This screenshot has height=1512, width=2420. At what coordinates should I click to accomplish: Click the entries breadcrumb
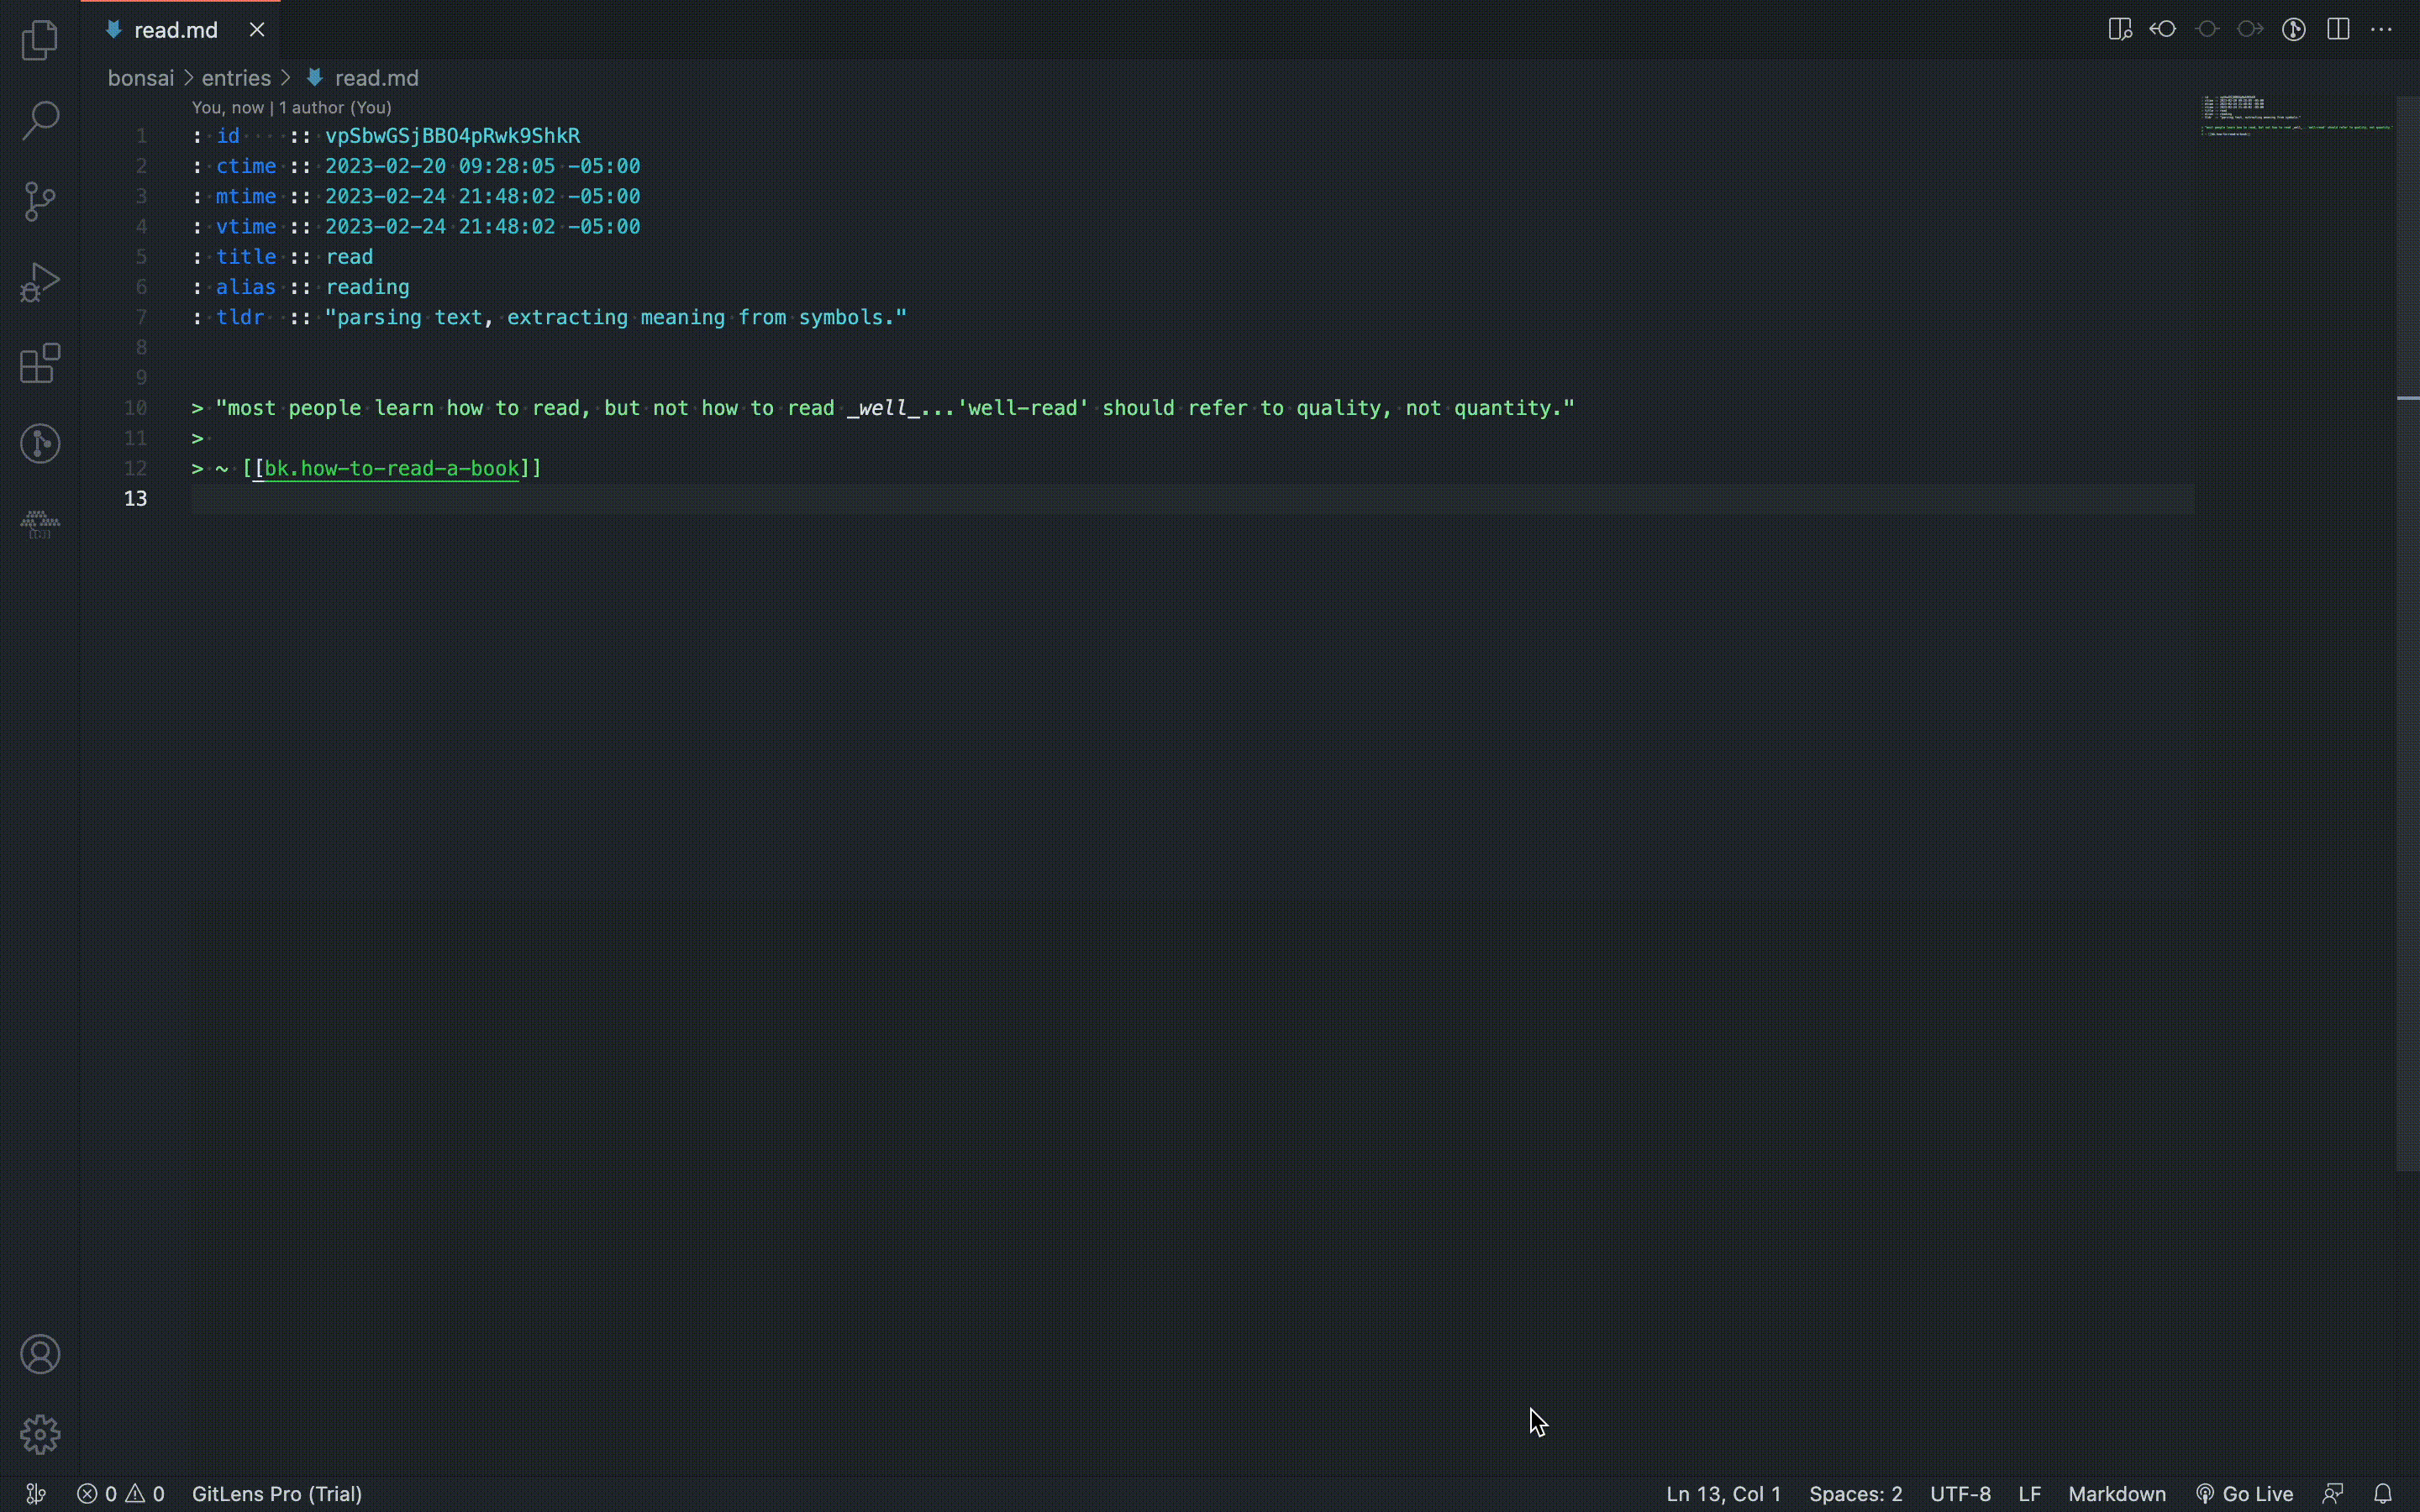coord(236,78)
